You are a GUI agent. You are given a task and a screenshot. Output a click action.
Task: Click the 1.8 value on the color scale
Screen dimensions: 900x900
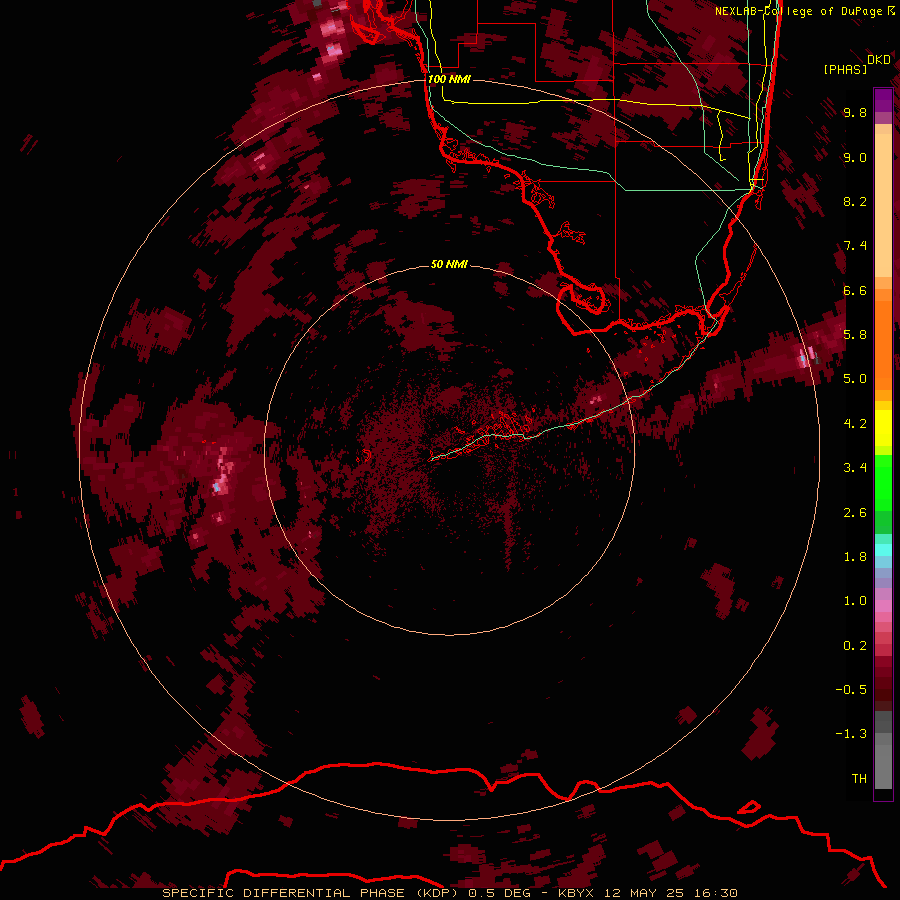pyautogui.click(x=855, y=557)
